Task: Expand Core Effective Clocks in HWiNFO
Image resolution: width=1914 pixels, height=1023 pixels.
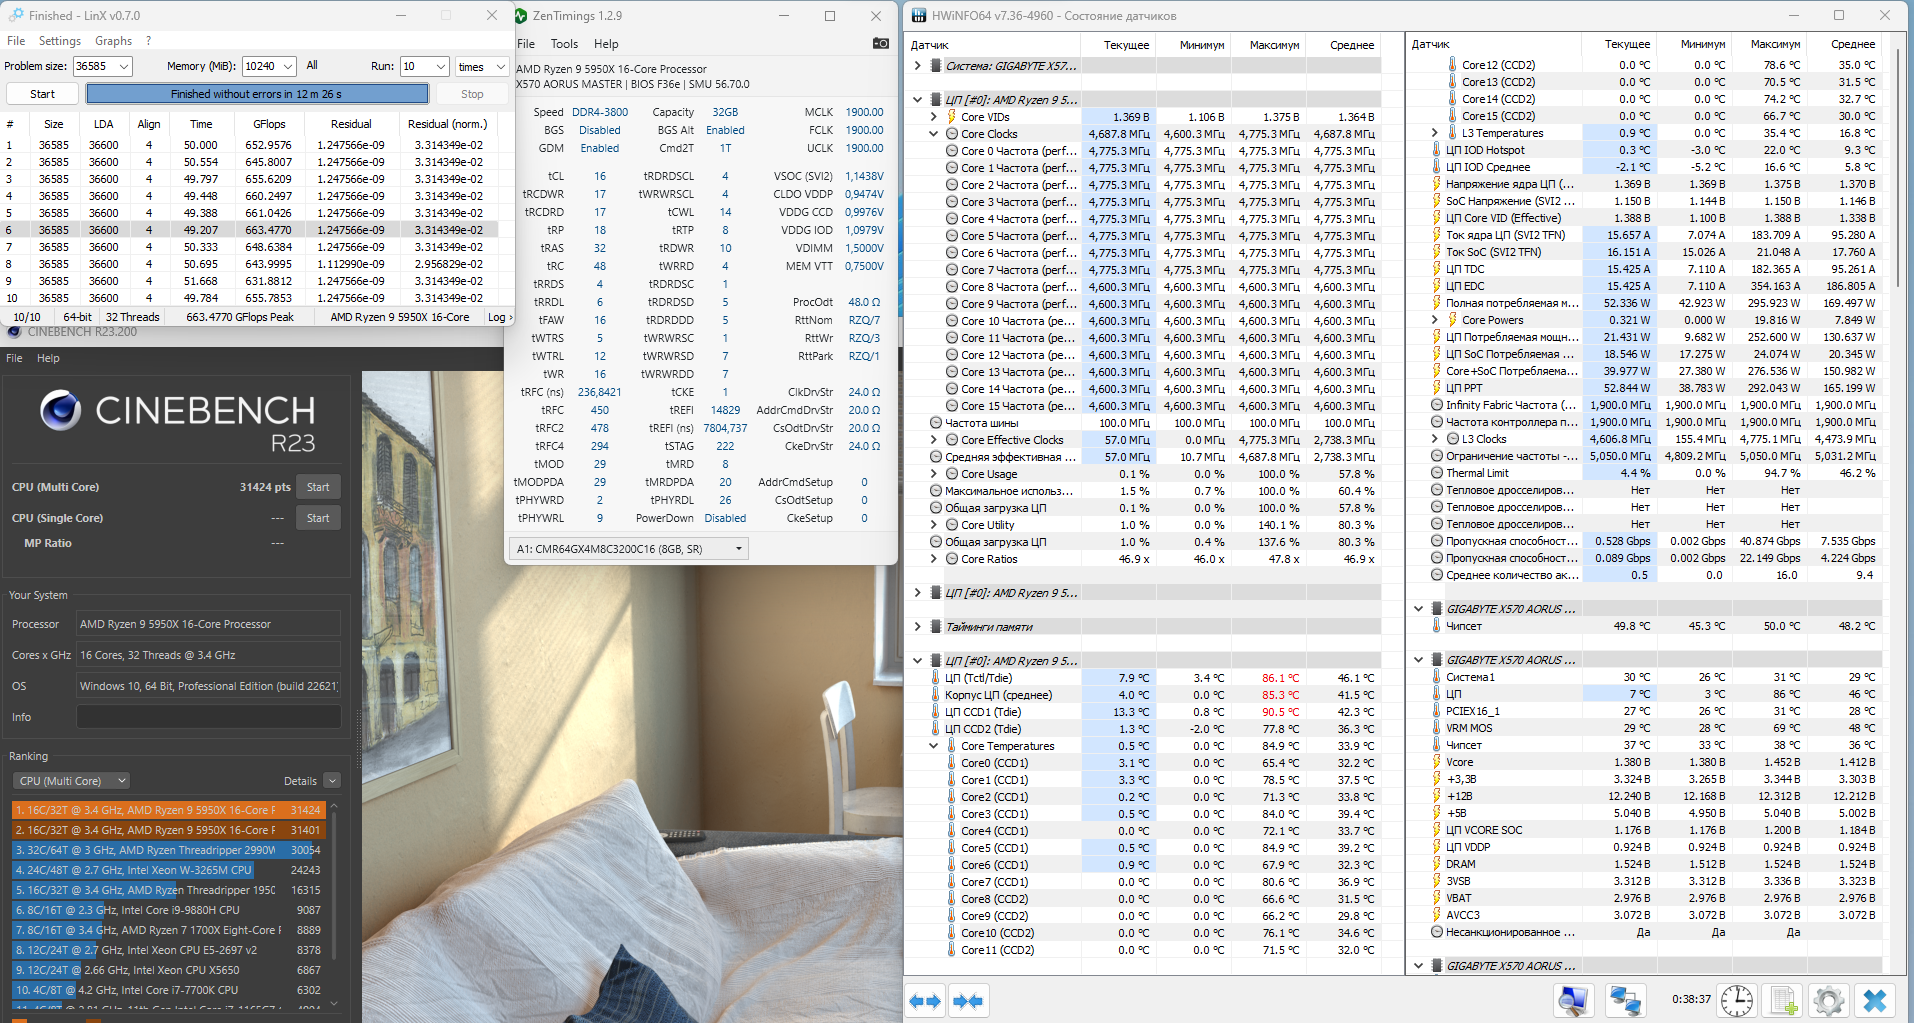Action: pyautogui.click(x=933, y=440)
